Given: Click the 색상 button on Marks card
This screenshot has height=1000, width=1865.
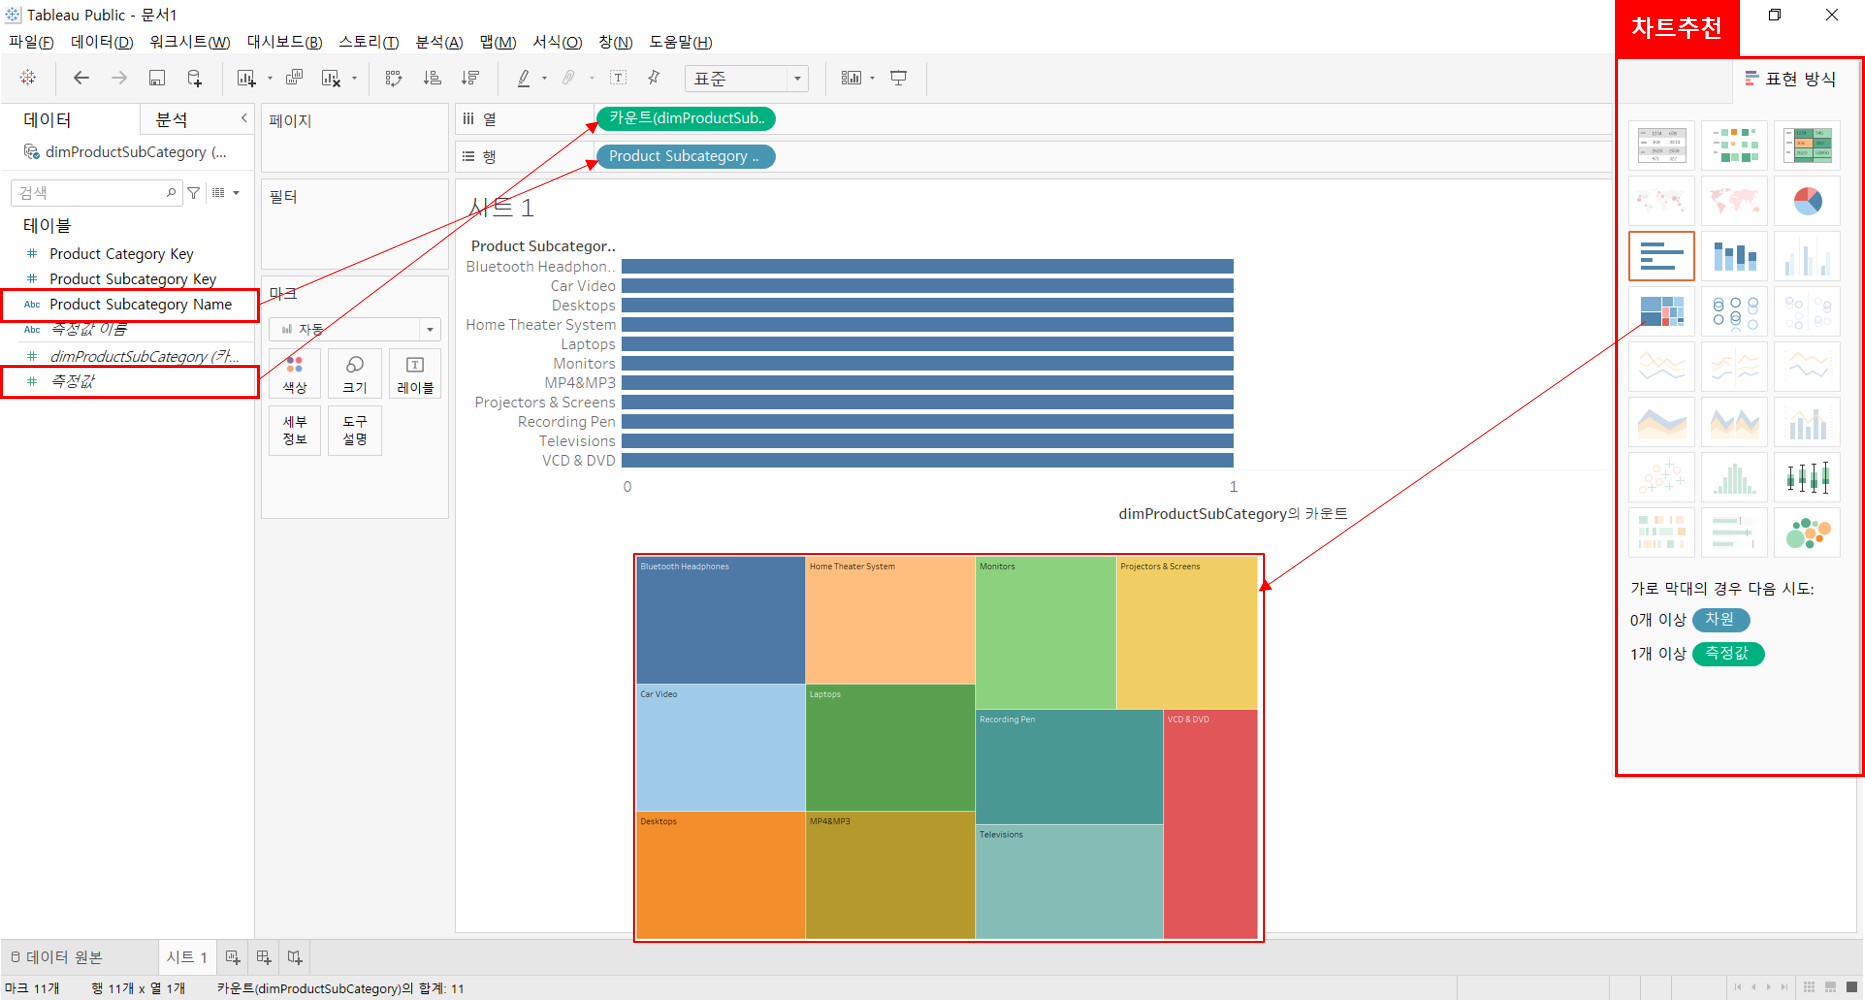Looking at the screenshot, I should click(294, 374).
